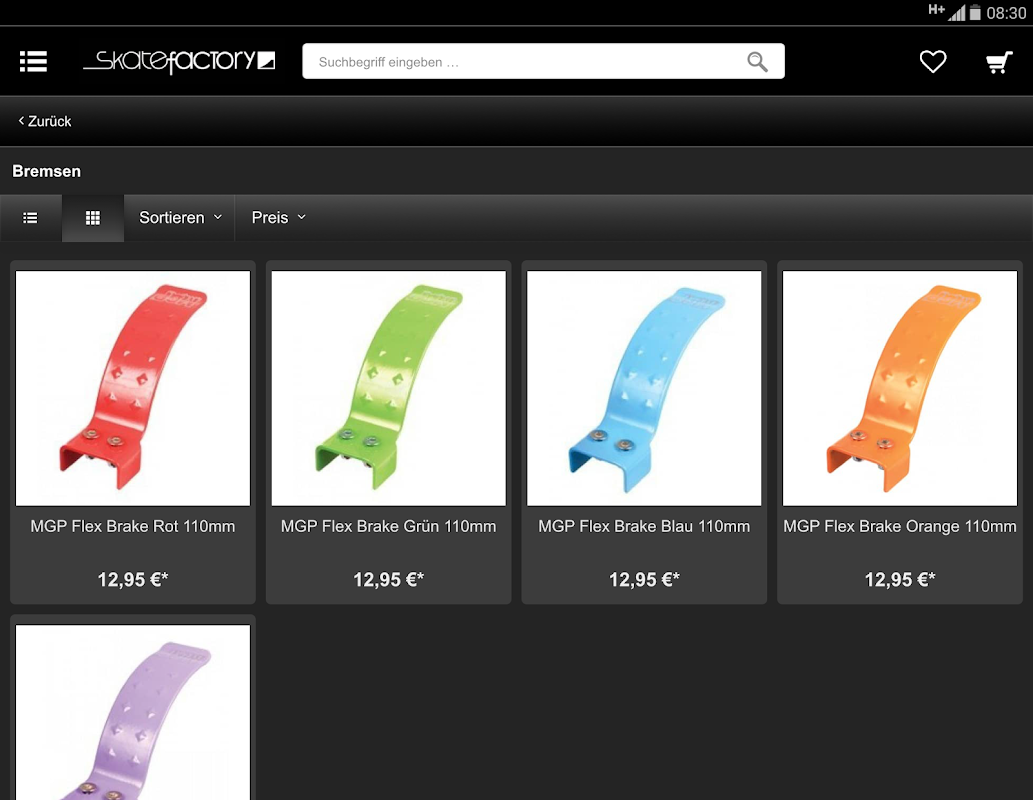Screen dimensions: 1033x800
Task: Open the Preis filter dropdown
Action: pos(278,217)
